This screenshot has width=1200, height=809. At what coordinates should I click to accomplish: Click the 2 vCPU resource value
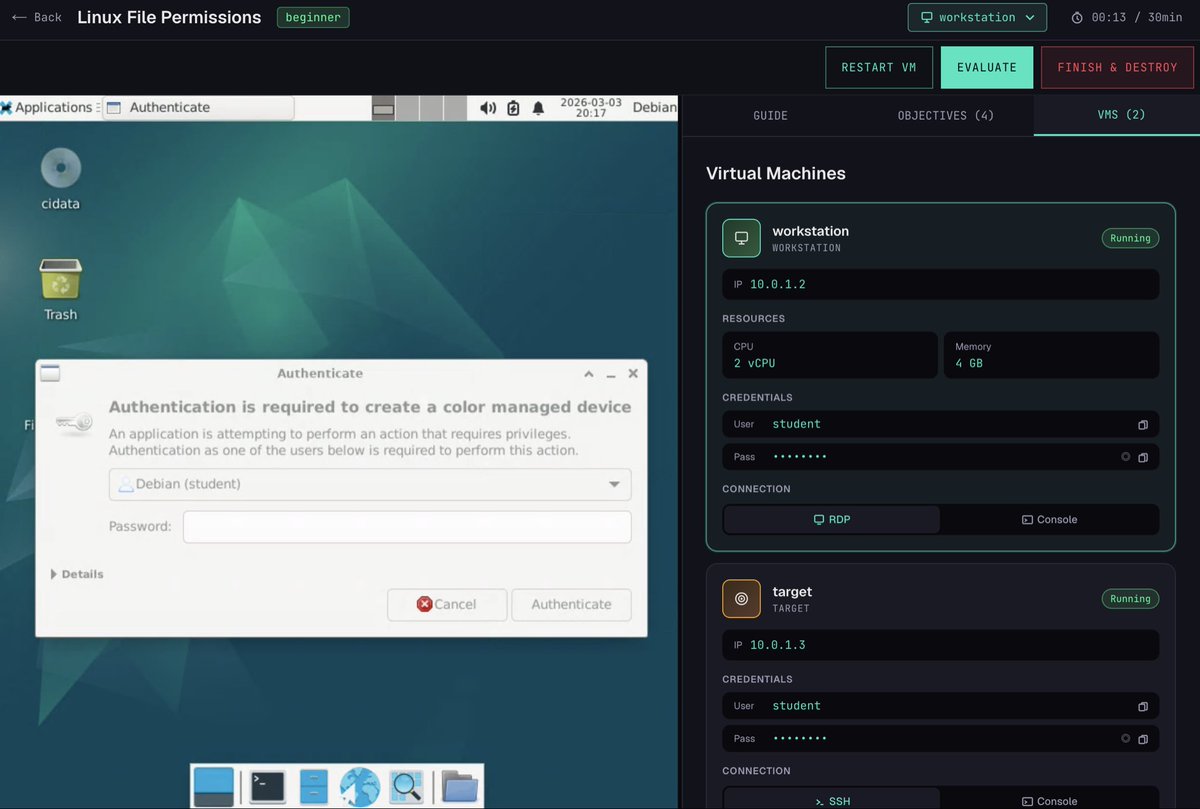(755, 363)
